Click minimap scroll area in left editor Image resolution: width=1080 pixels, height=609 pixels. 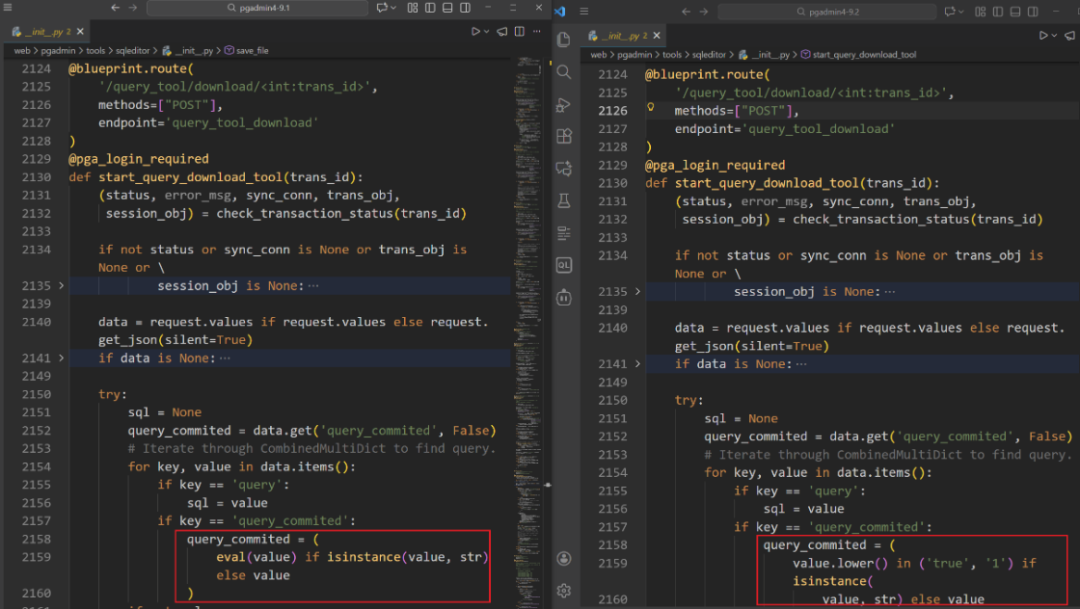pyautogui.click(x=530, y=300)
